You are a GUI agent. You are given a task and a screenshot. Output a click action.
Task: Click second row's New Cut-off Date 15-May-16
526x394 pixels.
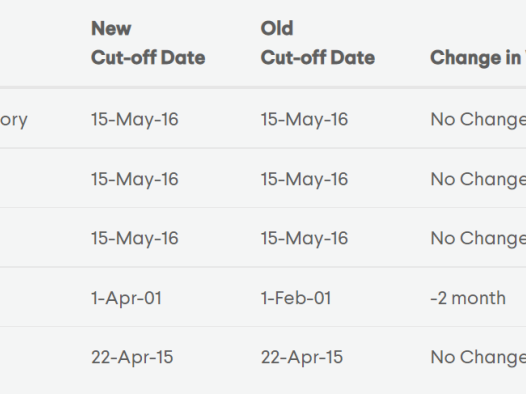135,179
